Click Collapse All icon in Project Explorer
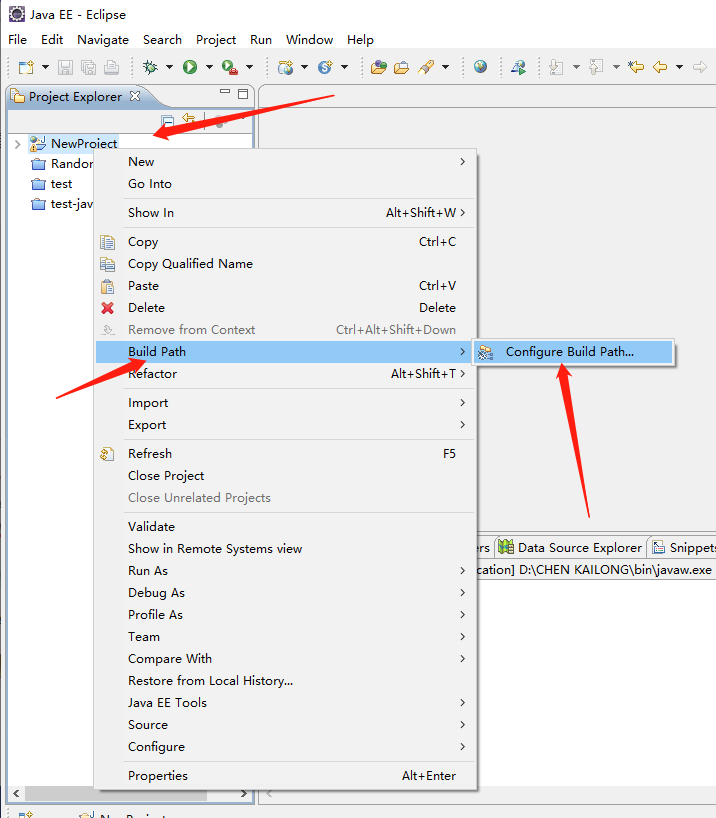Image resolution: width=716 pixels, height=818 pixels. click(x=168, y=120)
